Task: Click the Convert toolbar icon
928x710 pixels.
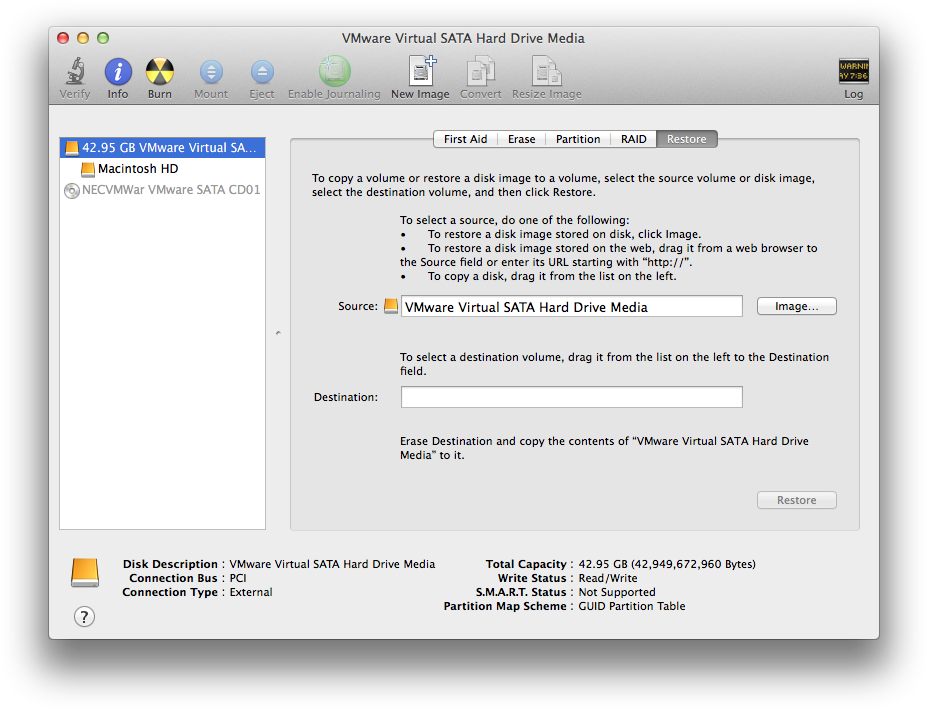Action: pos(481,72)
